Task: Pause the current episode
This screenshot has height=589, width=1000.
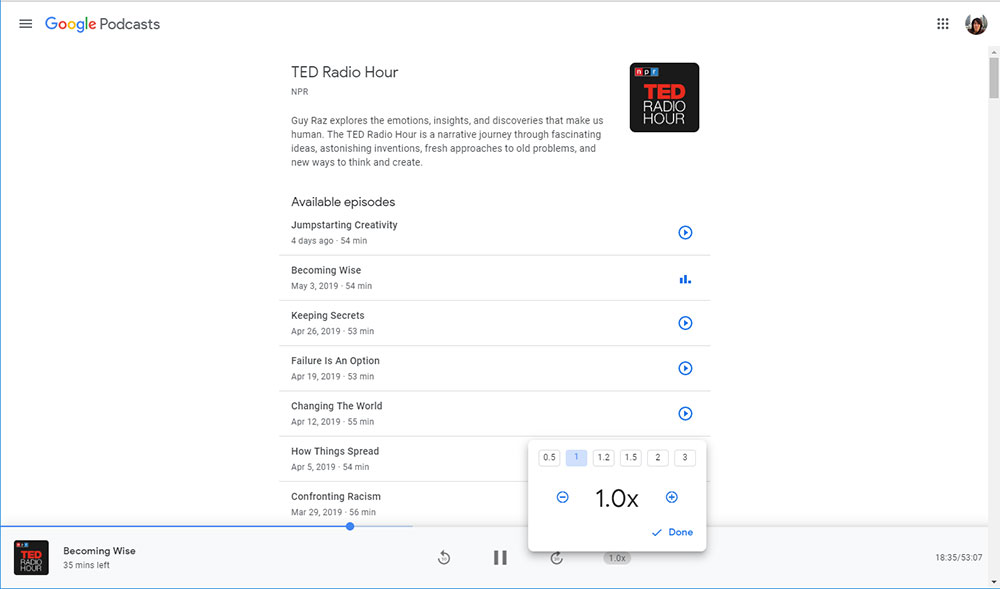Action: coord(500,558)
